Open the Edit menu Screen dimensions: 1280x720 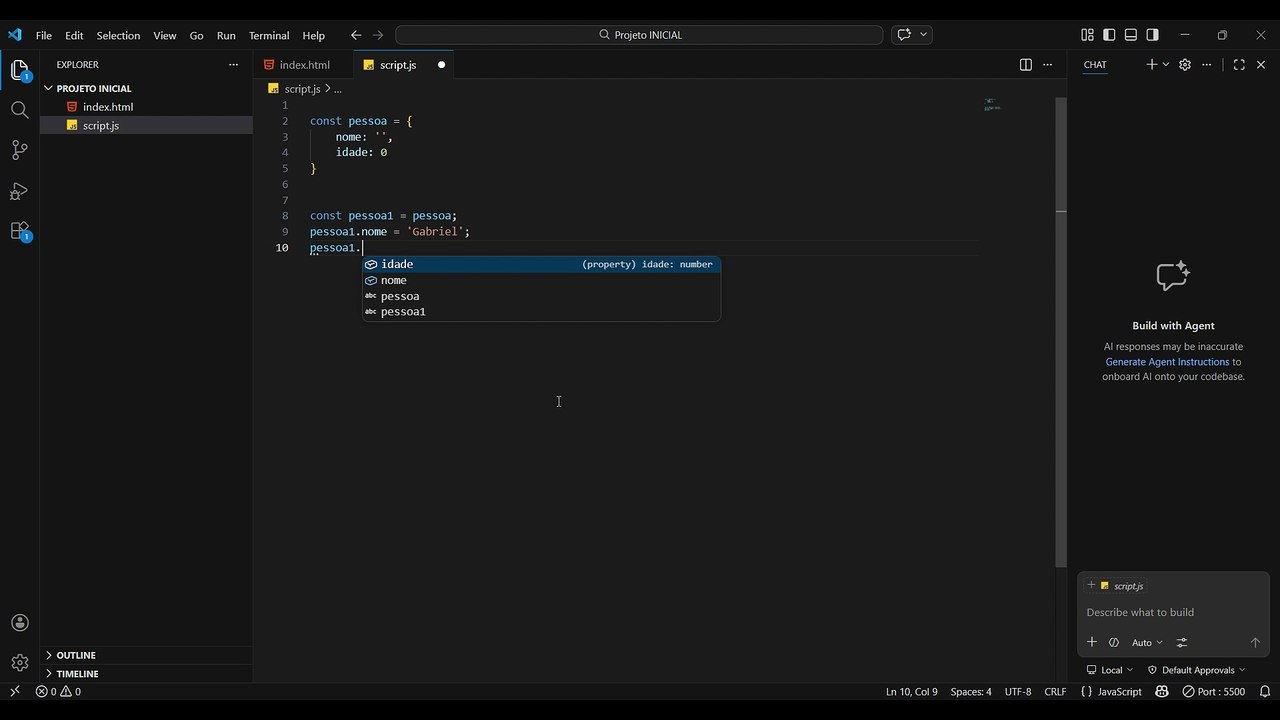[75, 35]
